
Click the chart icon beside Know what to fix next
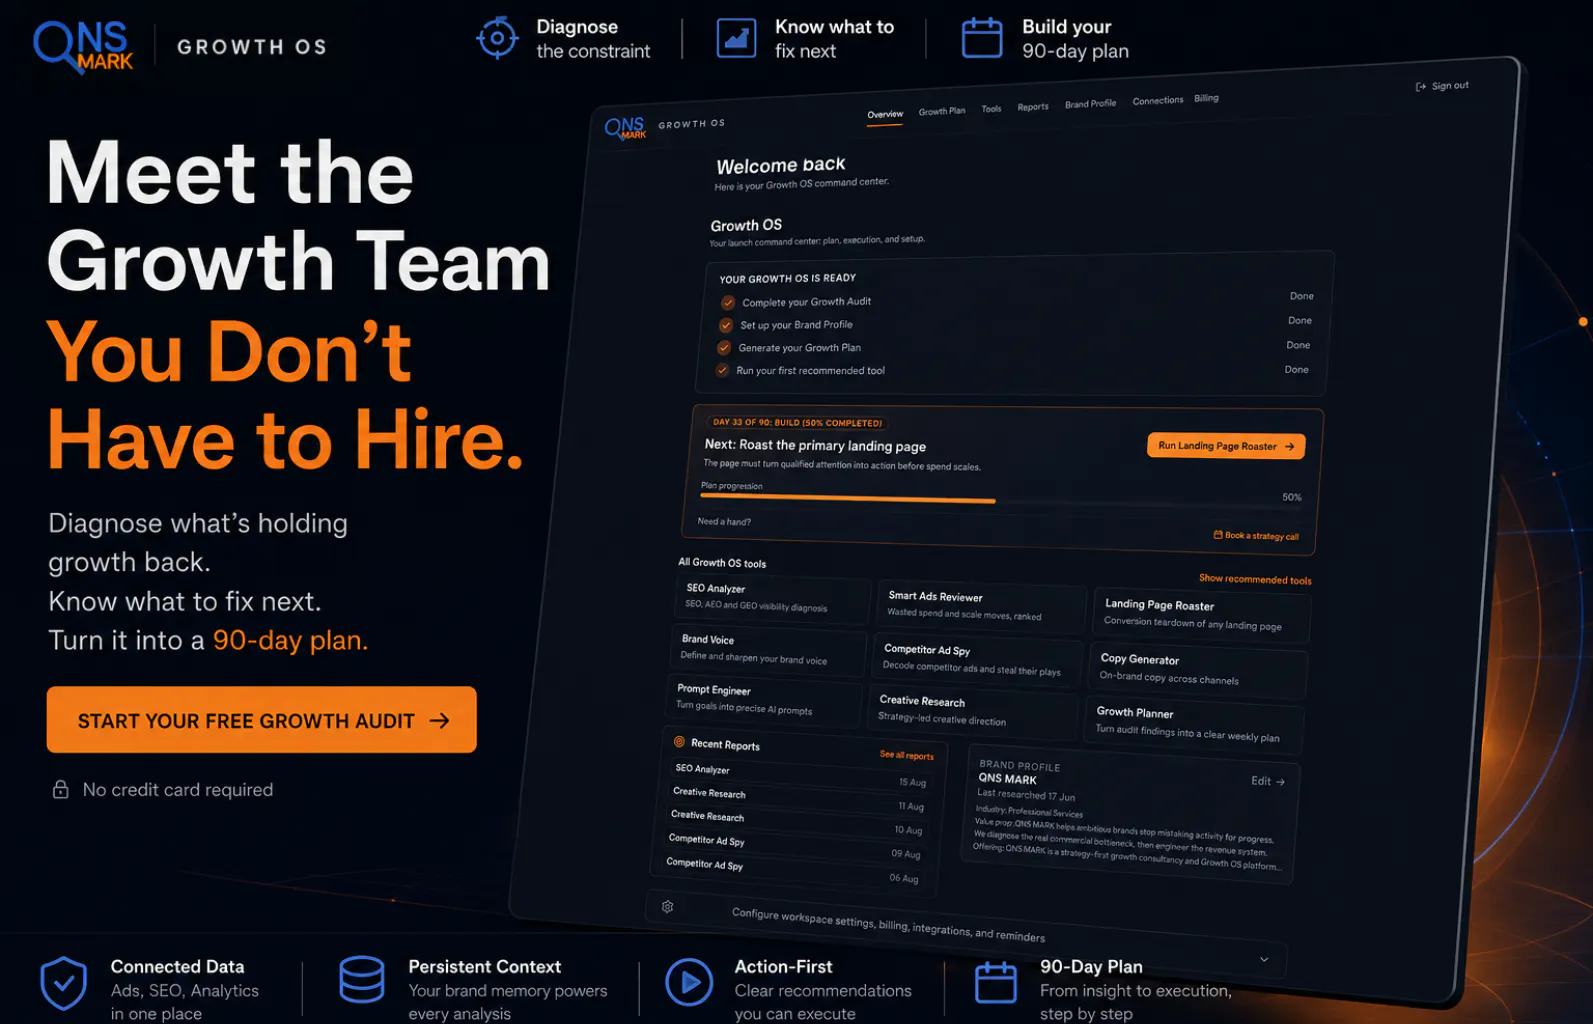736,38
